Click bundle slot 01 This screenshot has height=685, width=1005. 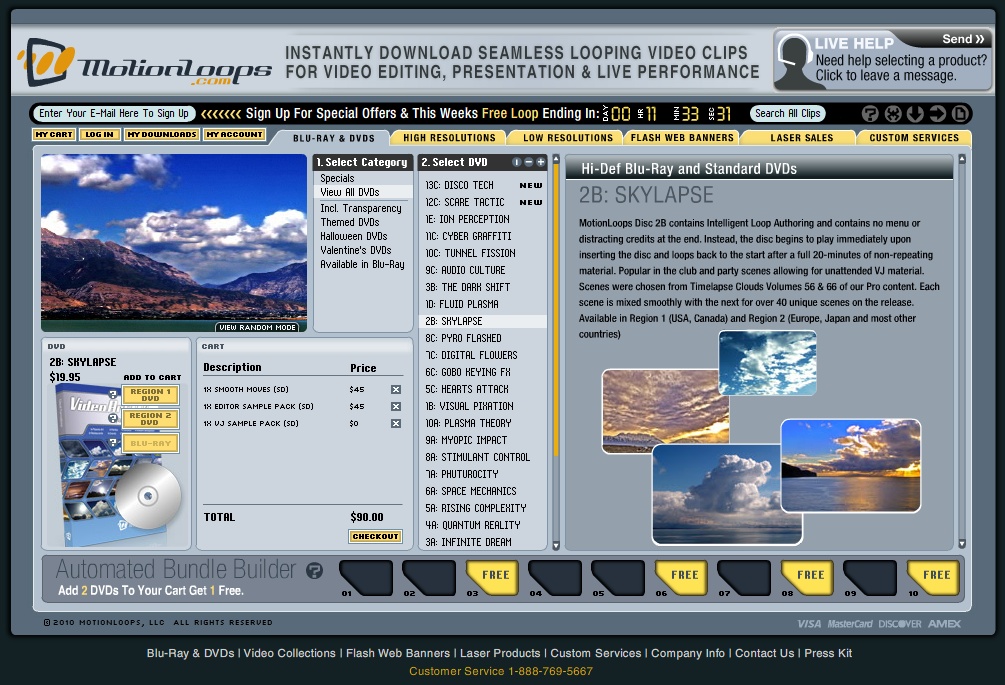point(365,577)
